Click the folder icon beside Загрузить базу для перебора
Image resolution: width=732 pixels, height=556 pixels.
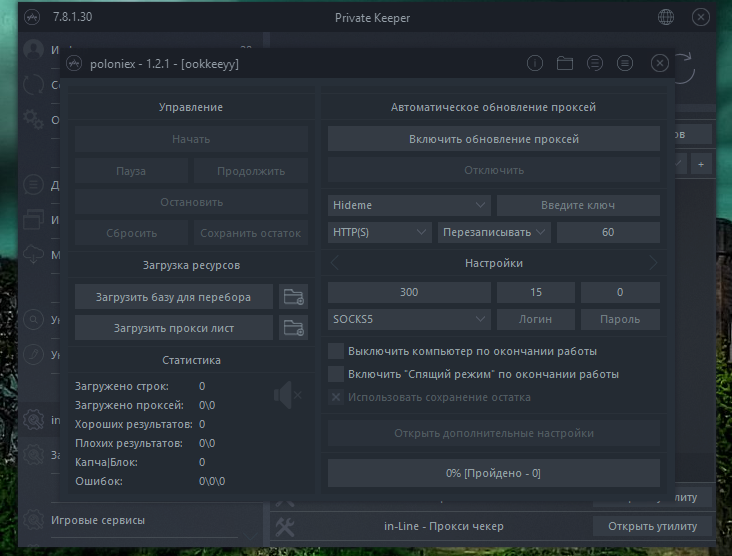[294, 297]
